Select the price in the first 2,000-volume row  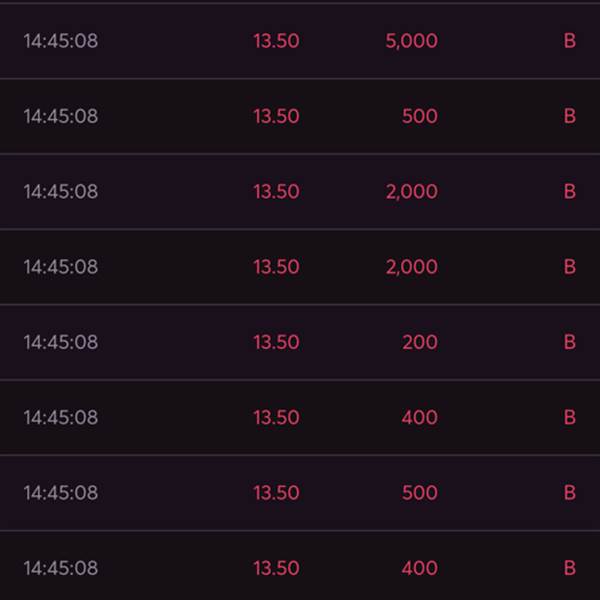pos(276,191)
